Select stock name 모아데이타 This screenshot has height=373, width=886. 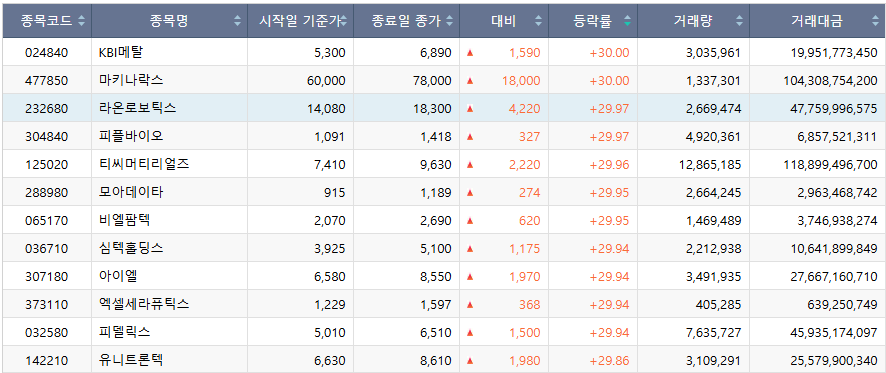coord(131,193)
